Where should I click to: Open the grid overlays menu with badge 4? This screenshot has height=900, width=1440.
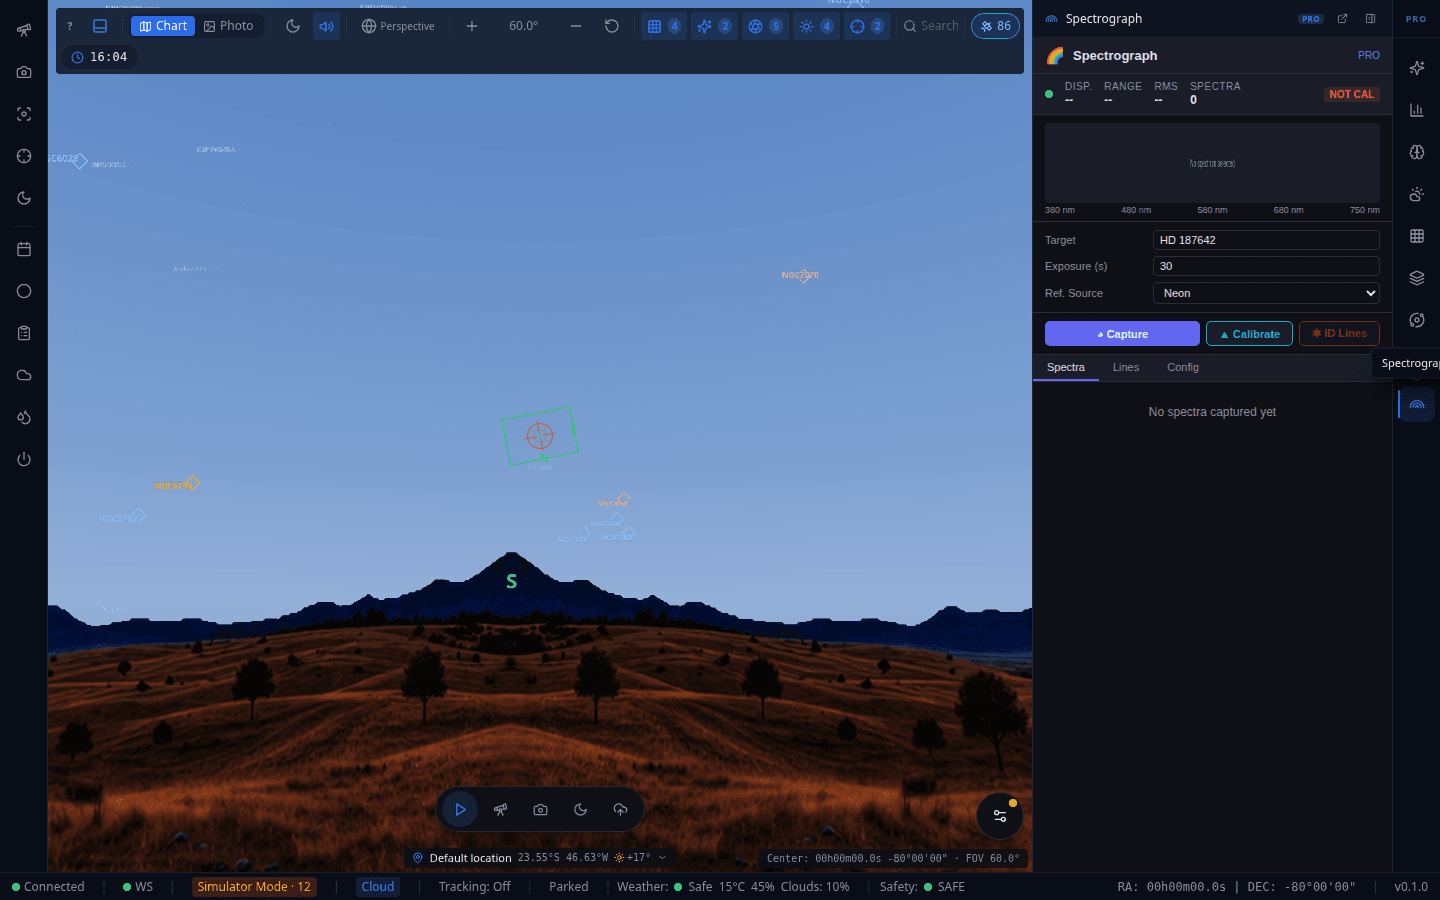coord(664,26)
